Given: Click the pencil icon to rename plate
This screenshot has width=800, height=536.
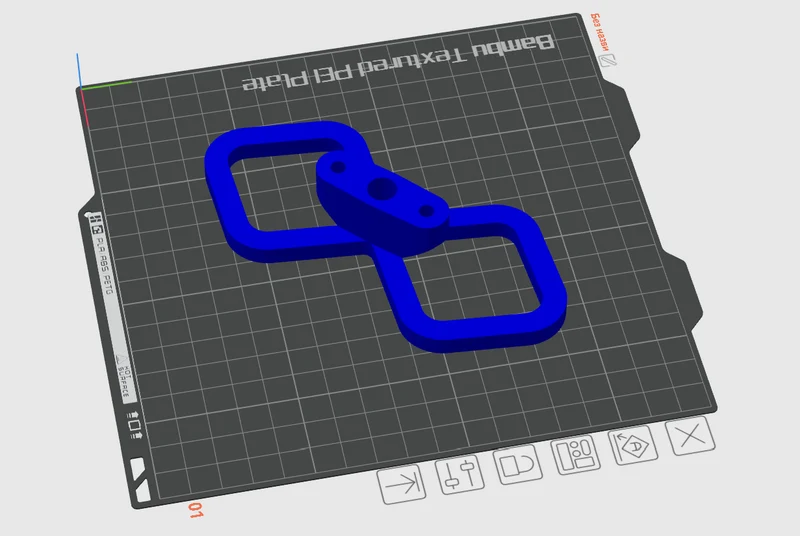Looking at the screenshot, I should click(608, 60).
